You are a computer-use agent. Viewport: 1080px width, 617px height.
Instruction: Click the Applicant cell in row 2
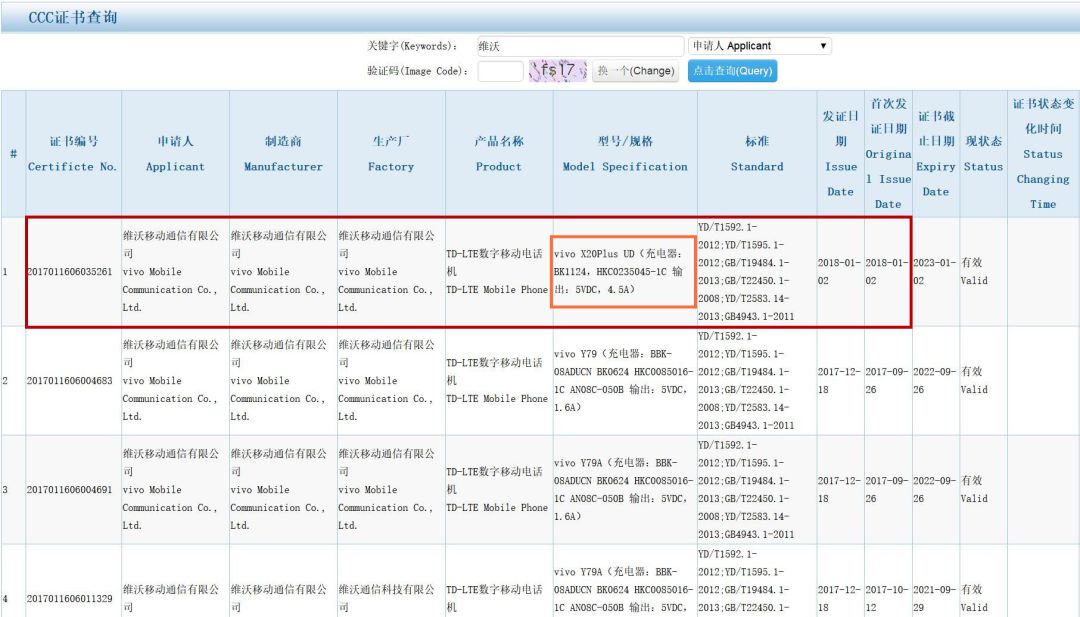(175, 380)
